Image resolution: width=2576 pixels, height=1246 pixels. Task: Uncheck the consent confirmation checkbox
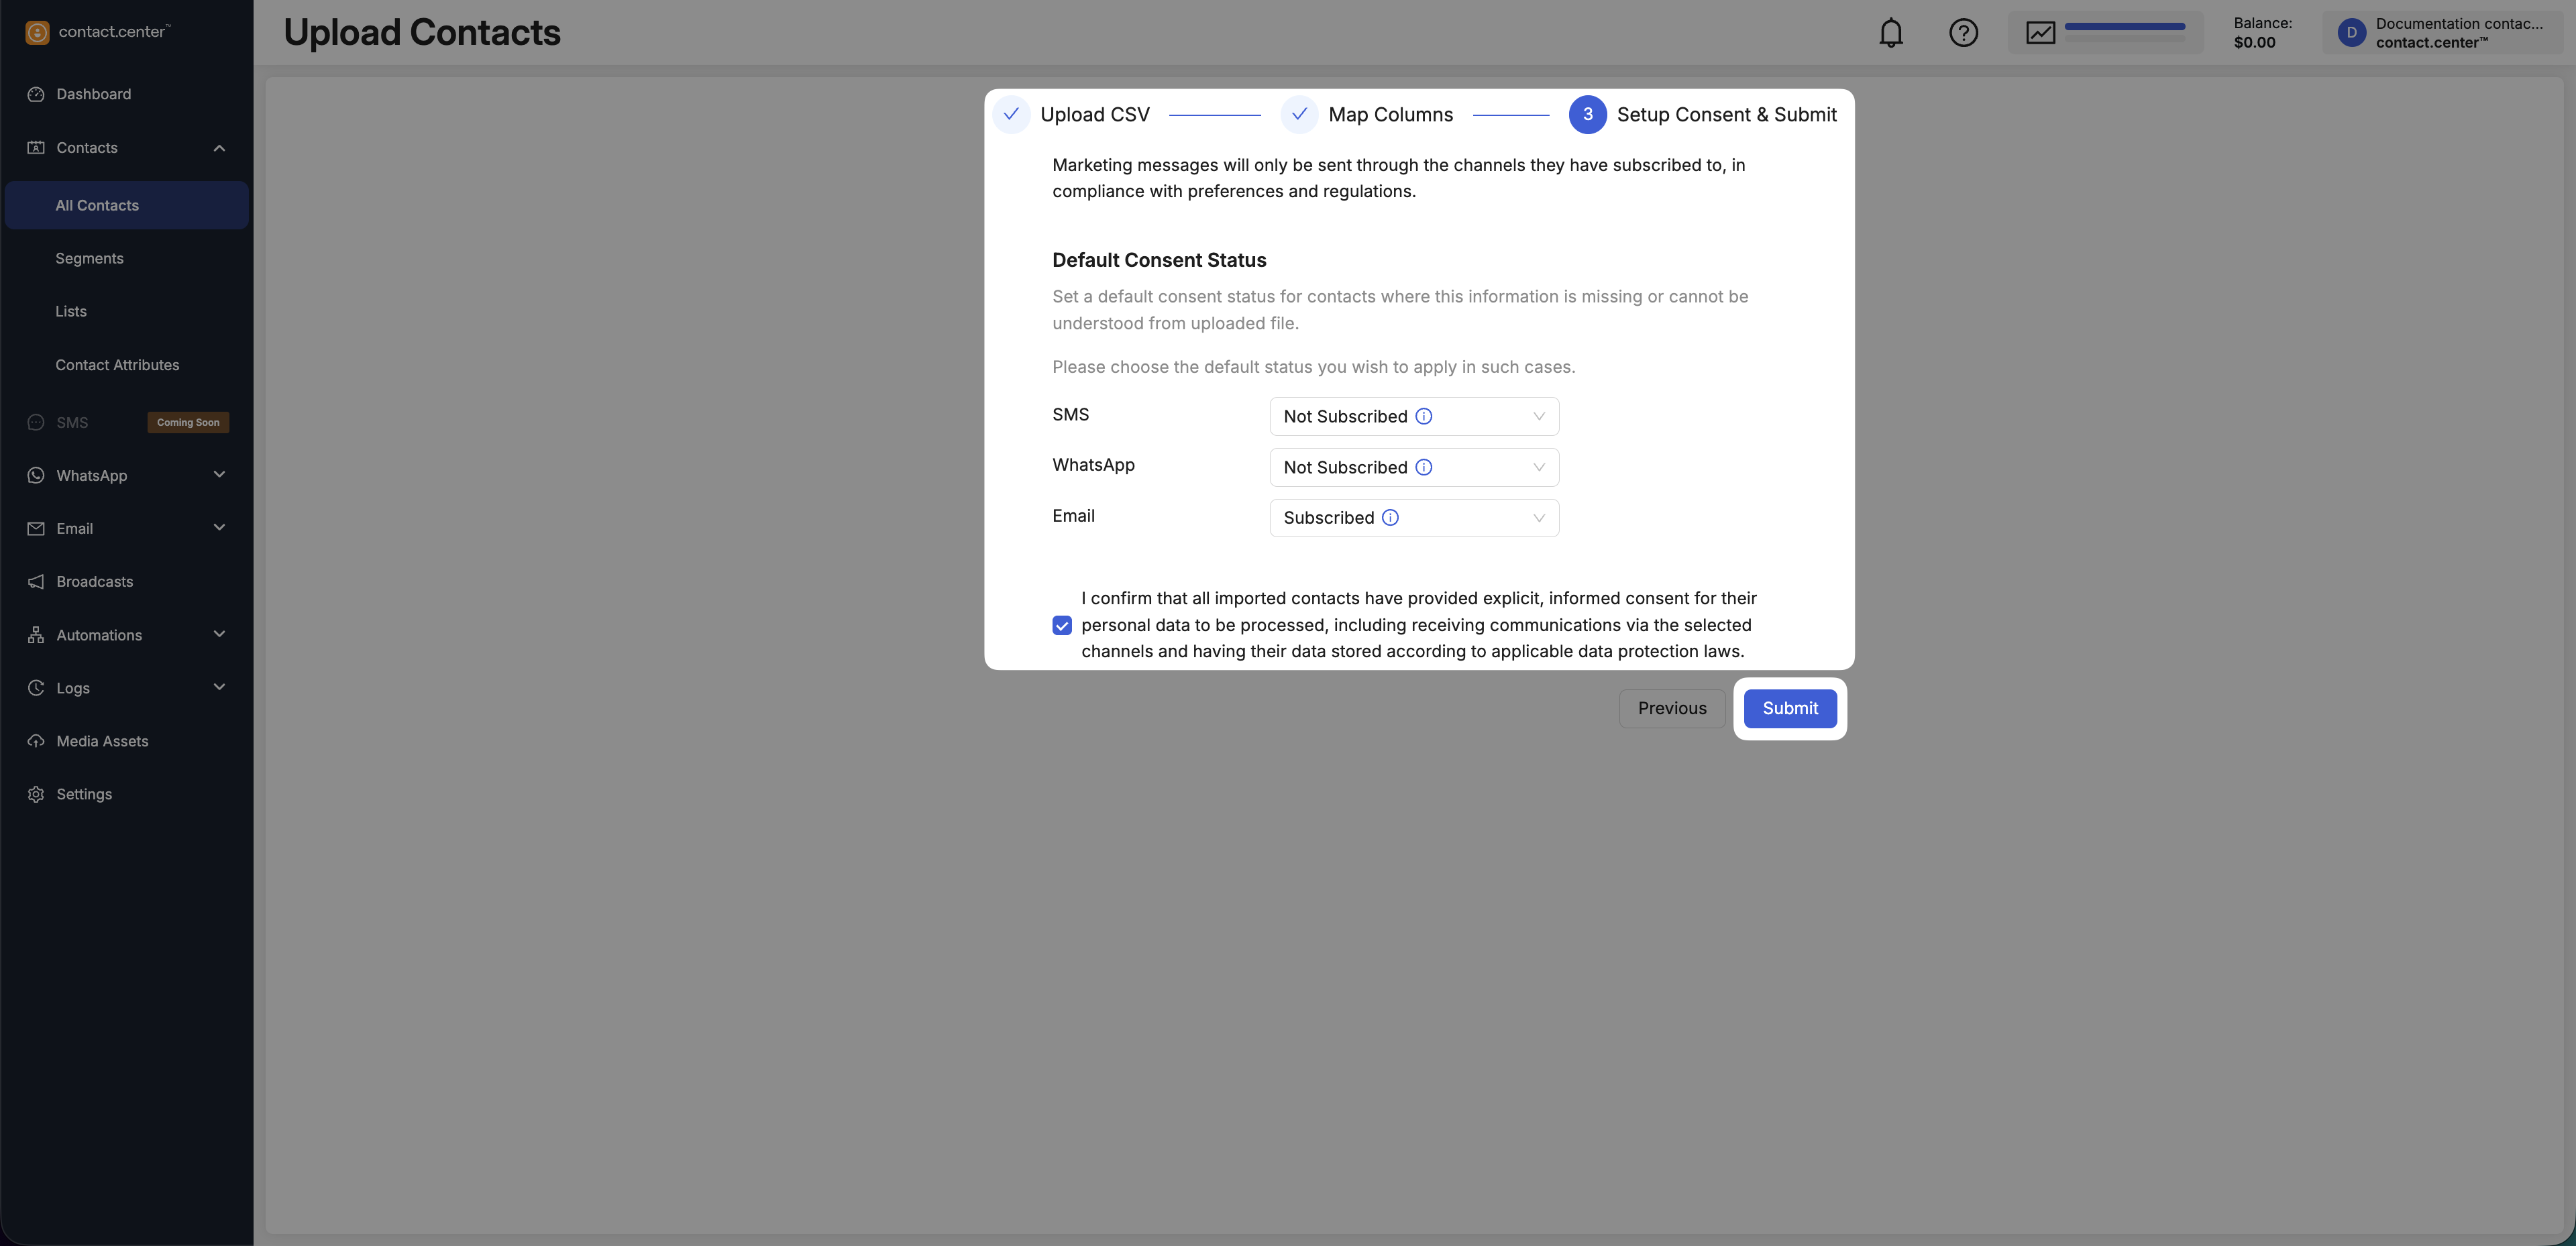pos(1062,625)
